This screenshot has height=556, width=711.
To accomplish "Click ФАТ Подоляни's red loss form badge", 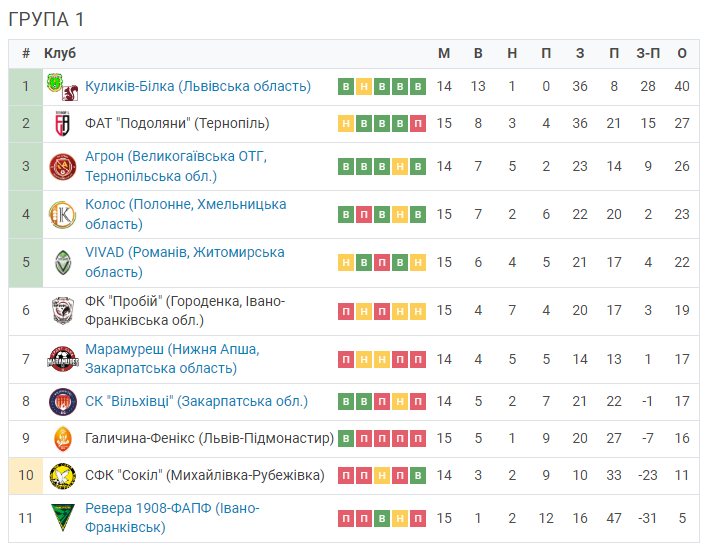I will click(x=418, y=123).
